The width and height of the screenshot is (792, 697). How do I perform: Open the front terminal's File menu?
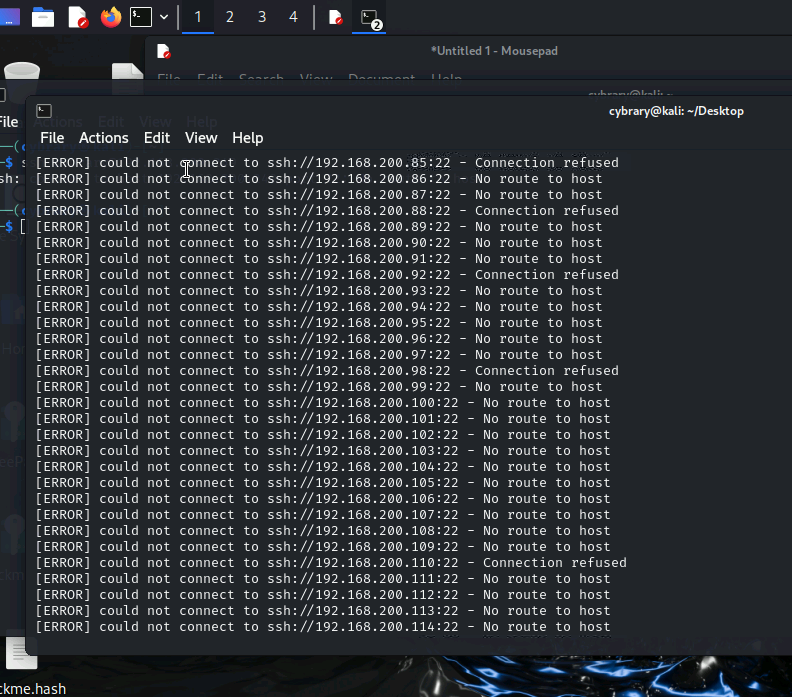tap(52, 138)
